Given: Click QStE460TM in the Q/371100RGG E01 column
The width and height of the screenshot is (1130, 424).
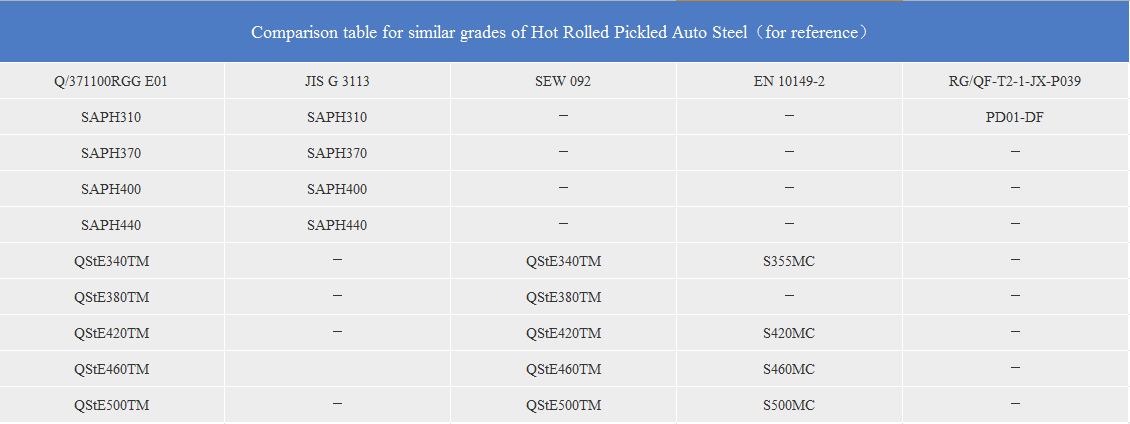Looking at the screenshot, I should pyautogui.click(x=111, y=369).
